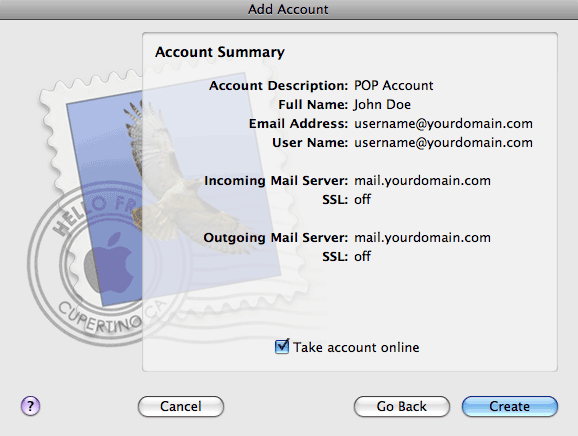Click the Account Description field label
This screenshot has height=436, width=578.
click(x=278, y=86)
